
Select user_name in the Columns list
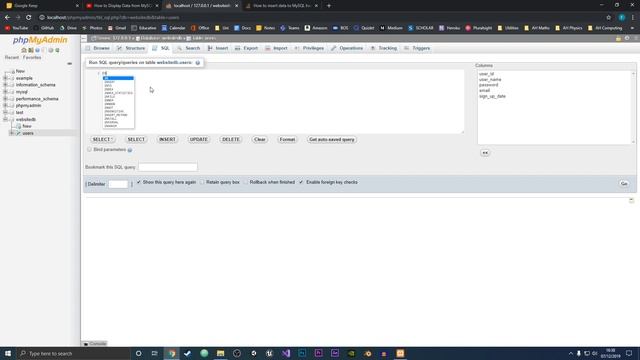(x=490, y=80)
